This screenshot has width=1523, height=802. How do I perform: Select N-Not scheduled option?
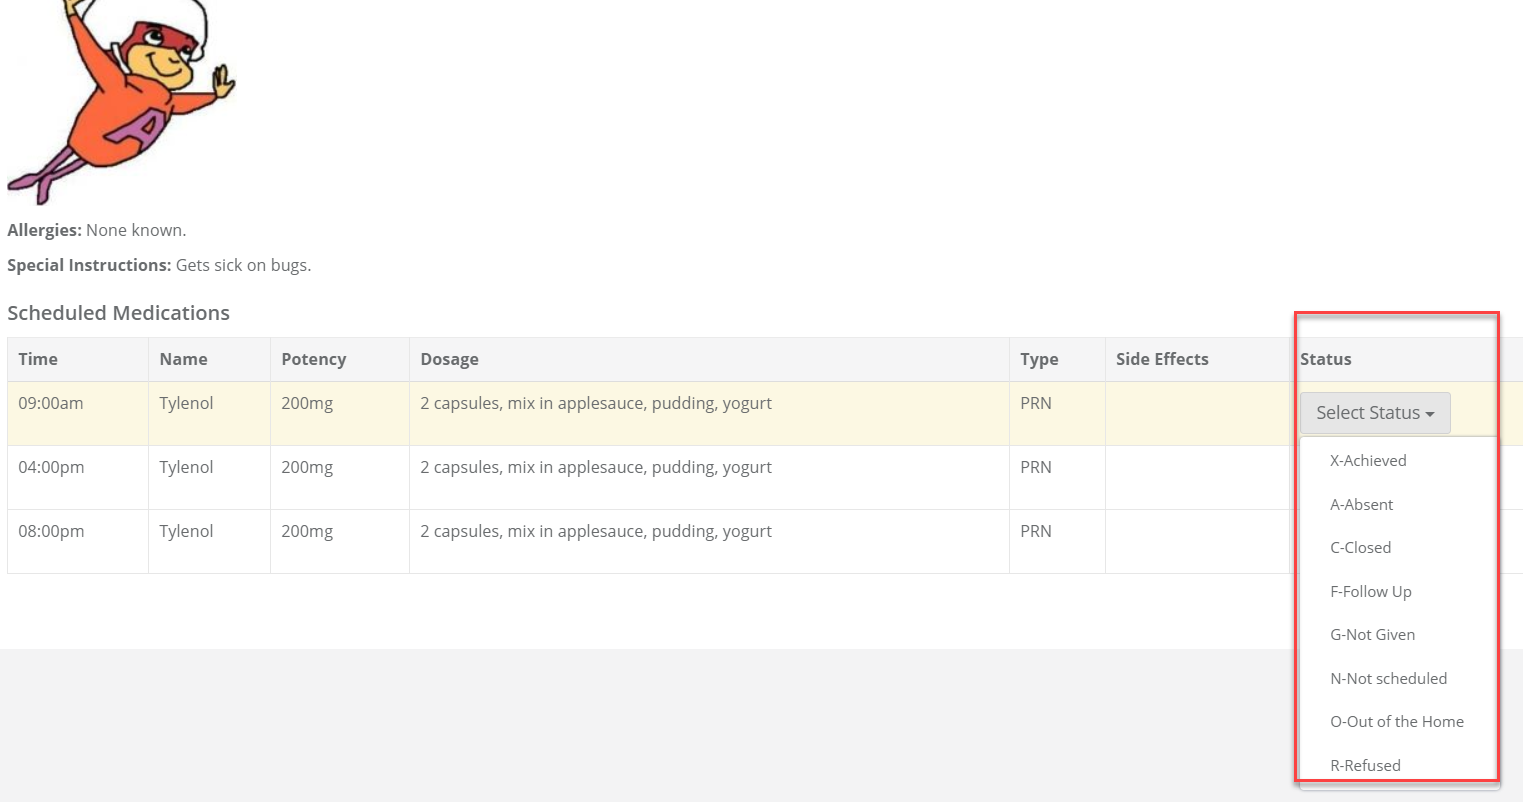(x=1388, y=679)
